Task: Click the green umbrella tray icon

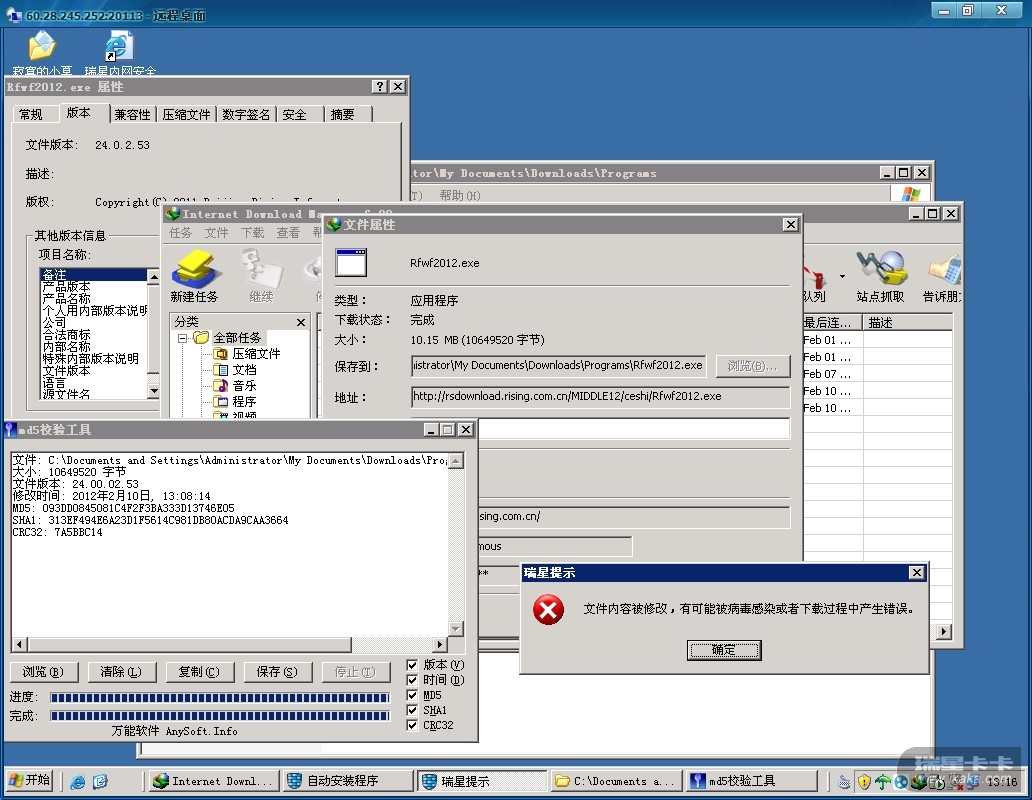Action: click(883, 782)
